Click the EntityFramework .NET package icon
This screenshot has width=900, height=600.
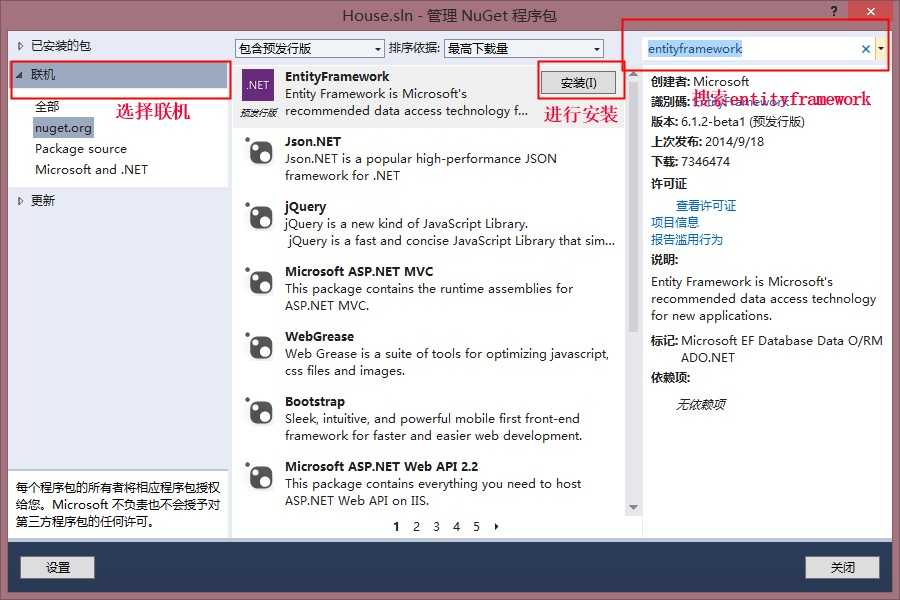point(258,85)
